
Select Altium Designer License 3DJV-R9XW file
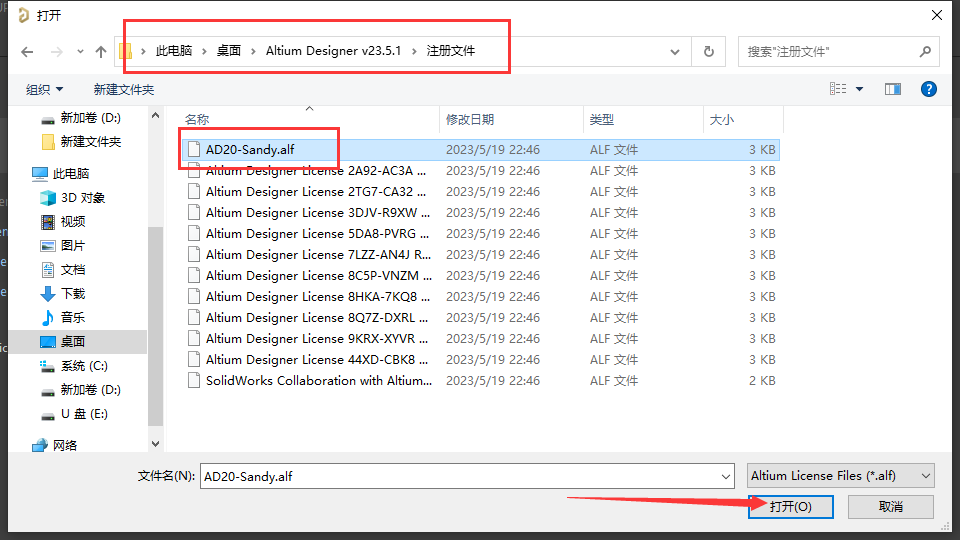[x=481, y=213]
